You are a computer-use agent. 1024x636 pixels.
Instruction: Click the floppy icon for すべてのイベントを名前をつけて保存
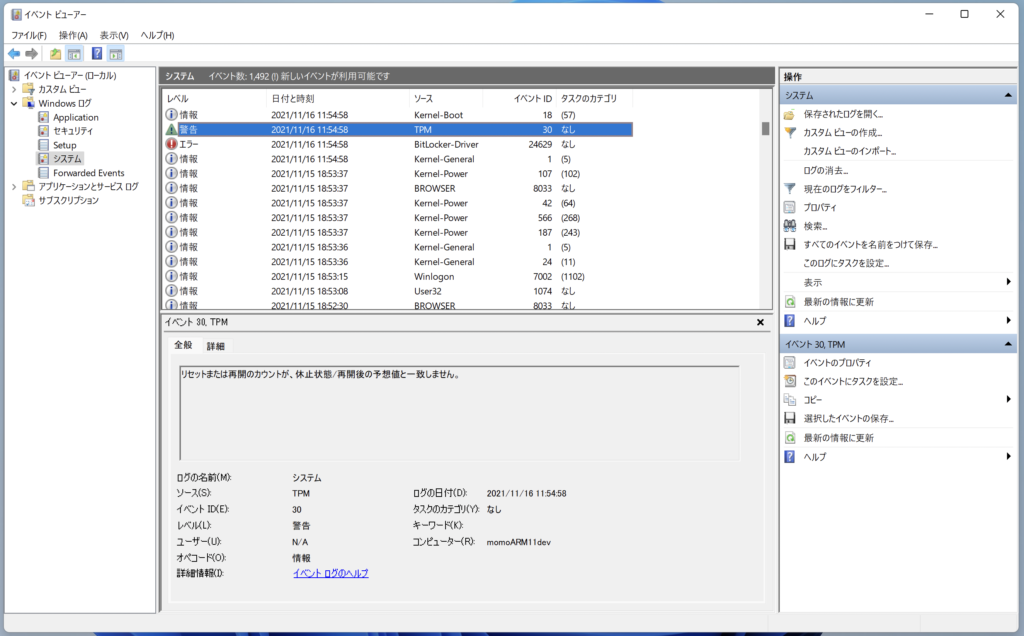(790, 244)
